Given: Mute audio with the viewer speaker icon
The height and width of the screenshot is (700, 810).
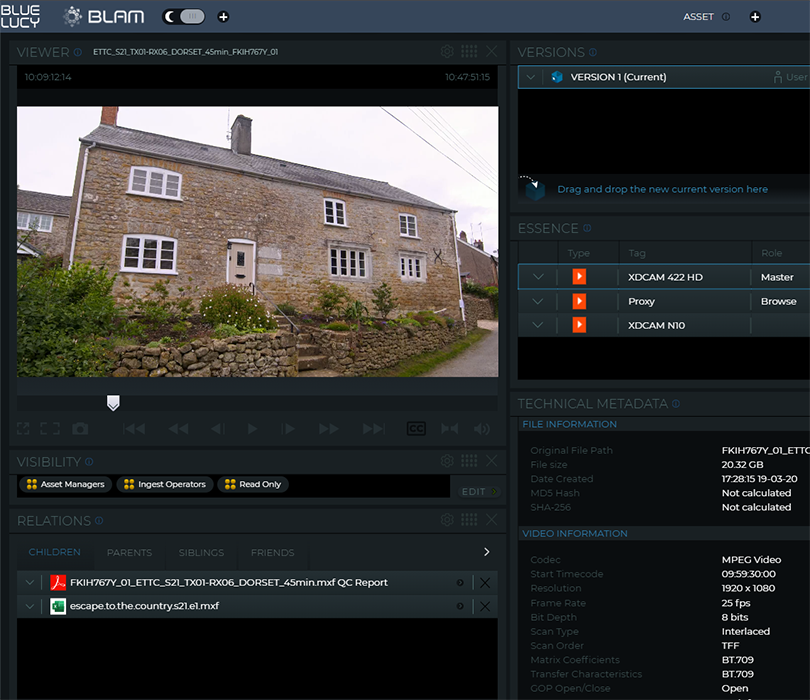Looking at the screenshot, I should click(483, 429).
